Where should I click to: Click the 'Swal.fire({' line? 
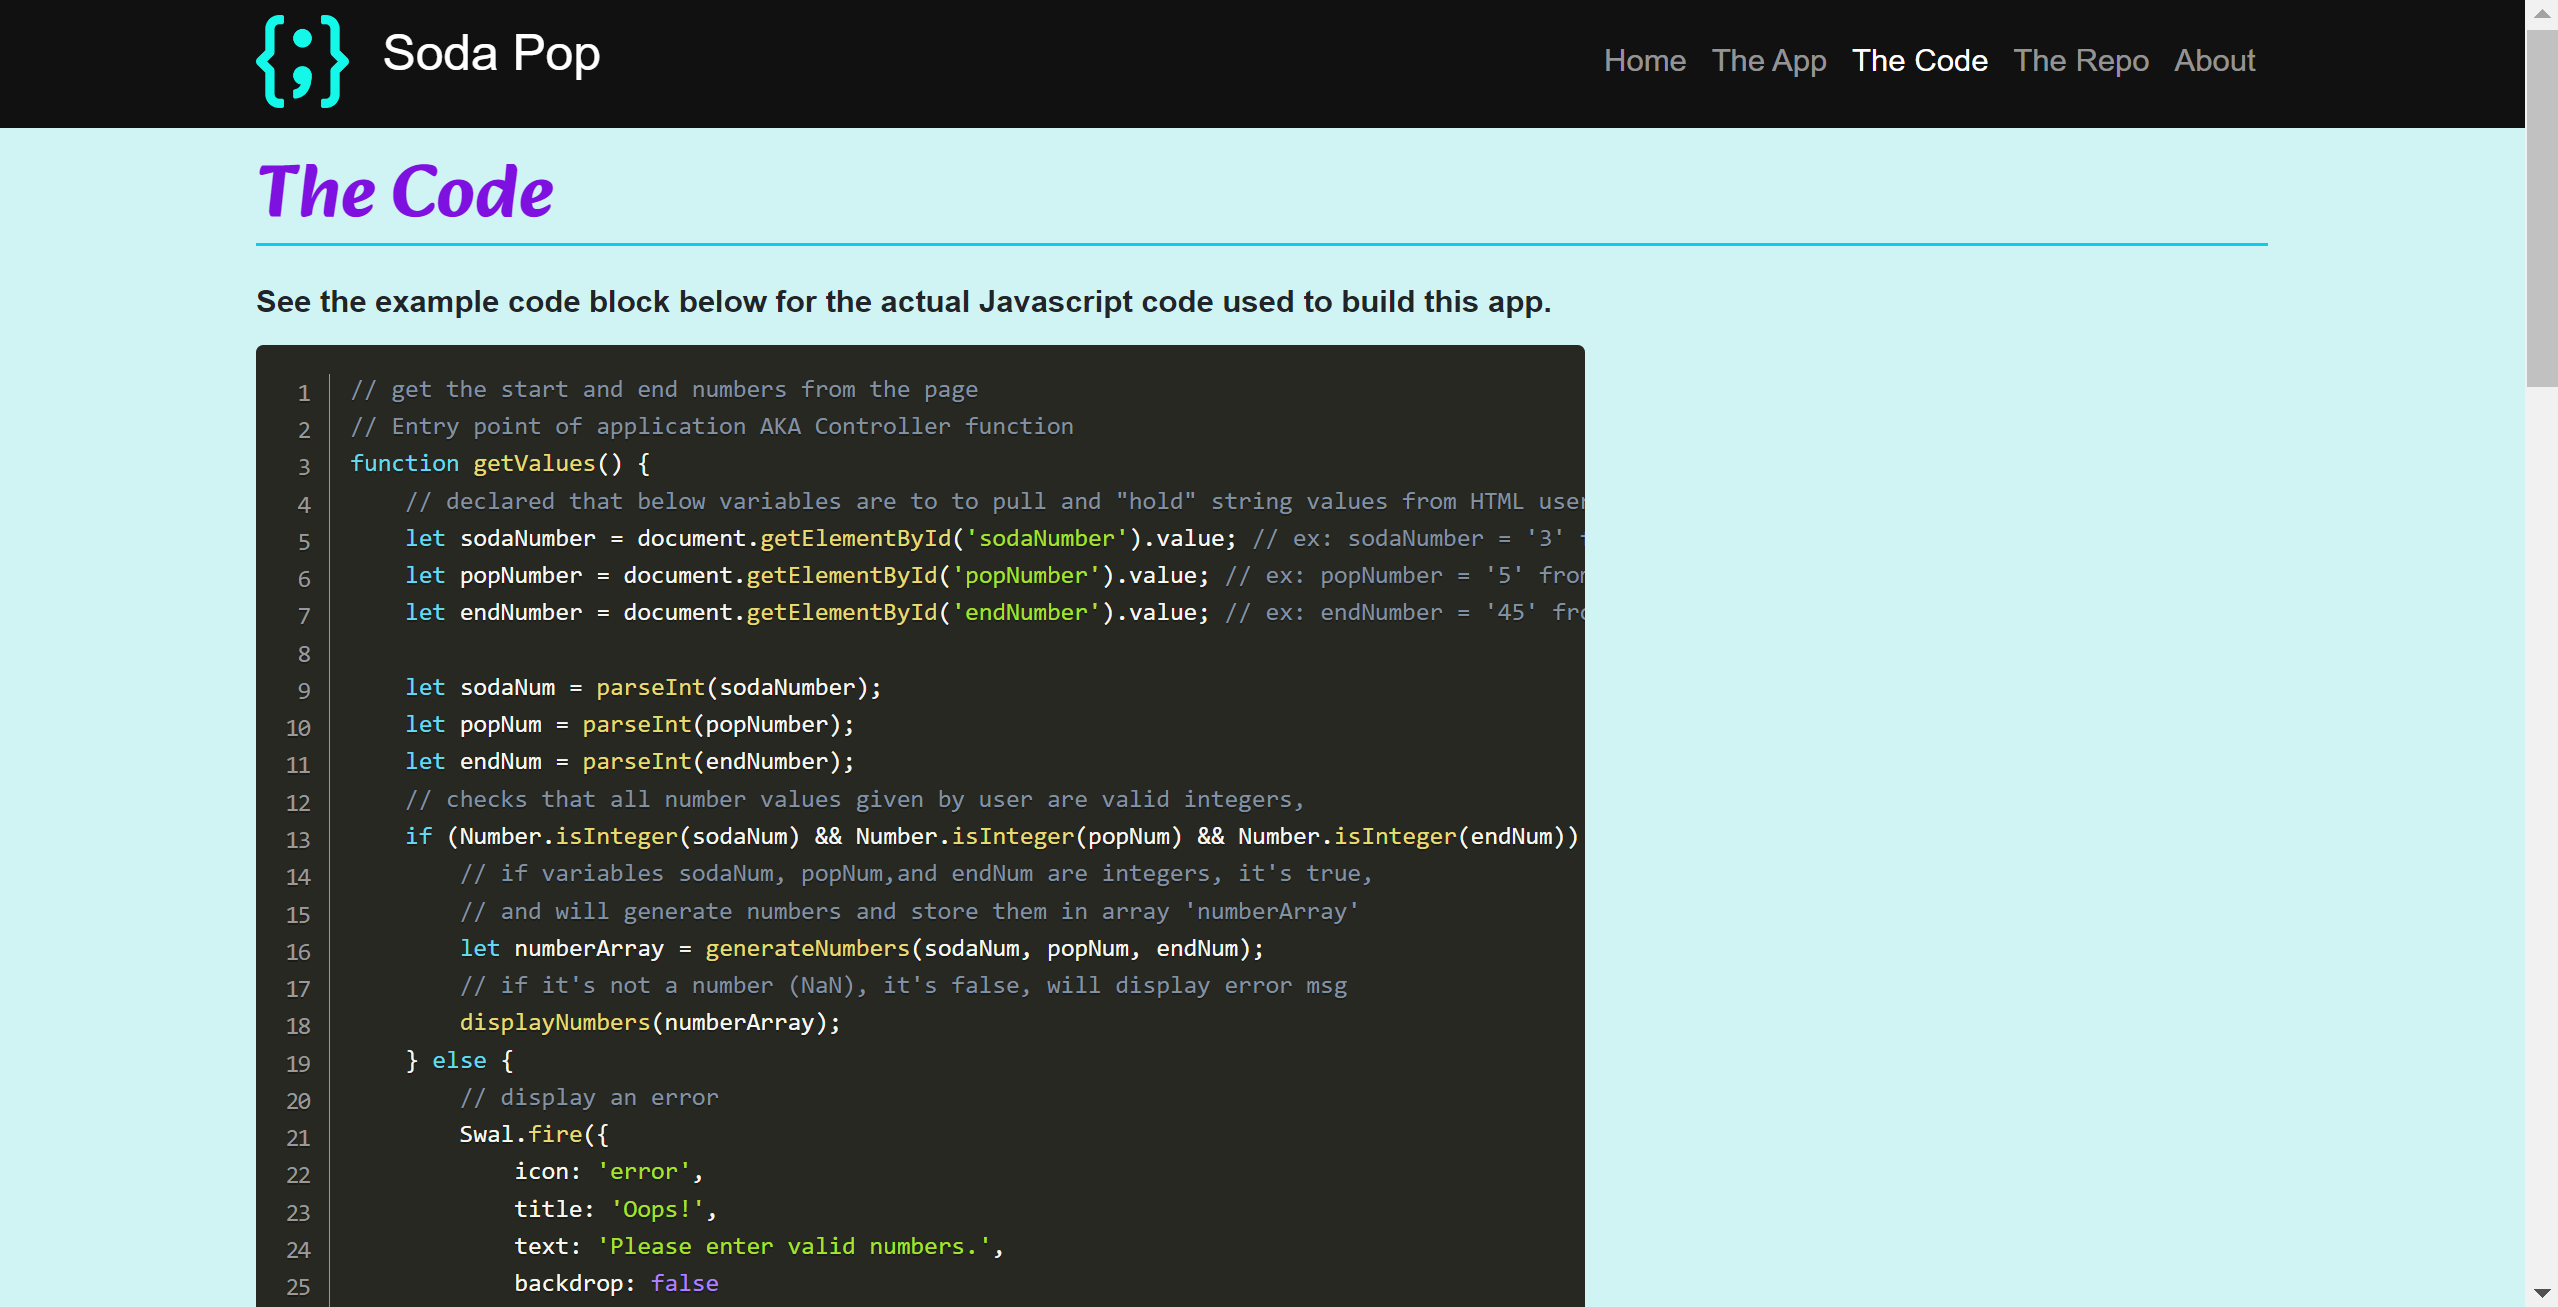534,1134
